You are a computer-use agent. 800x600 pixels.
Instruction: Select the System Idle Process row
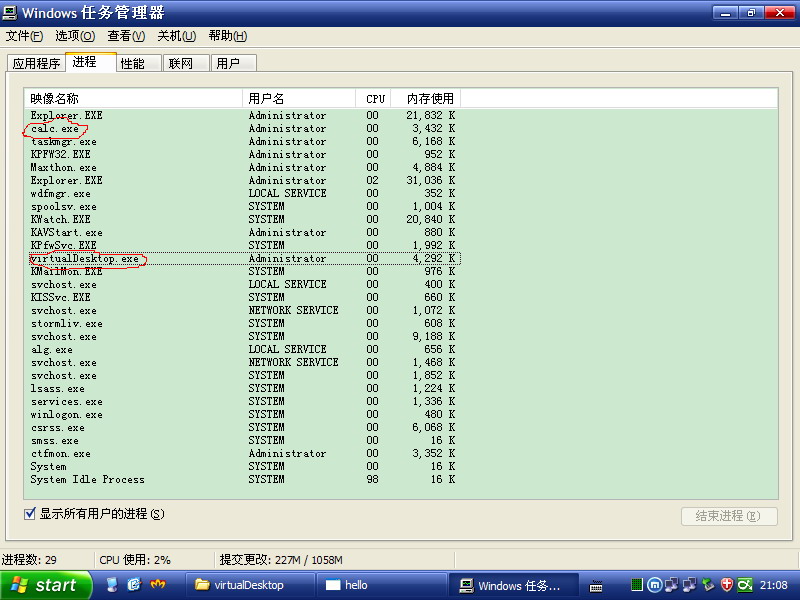click(242, 480)
